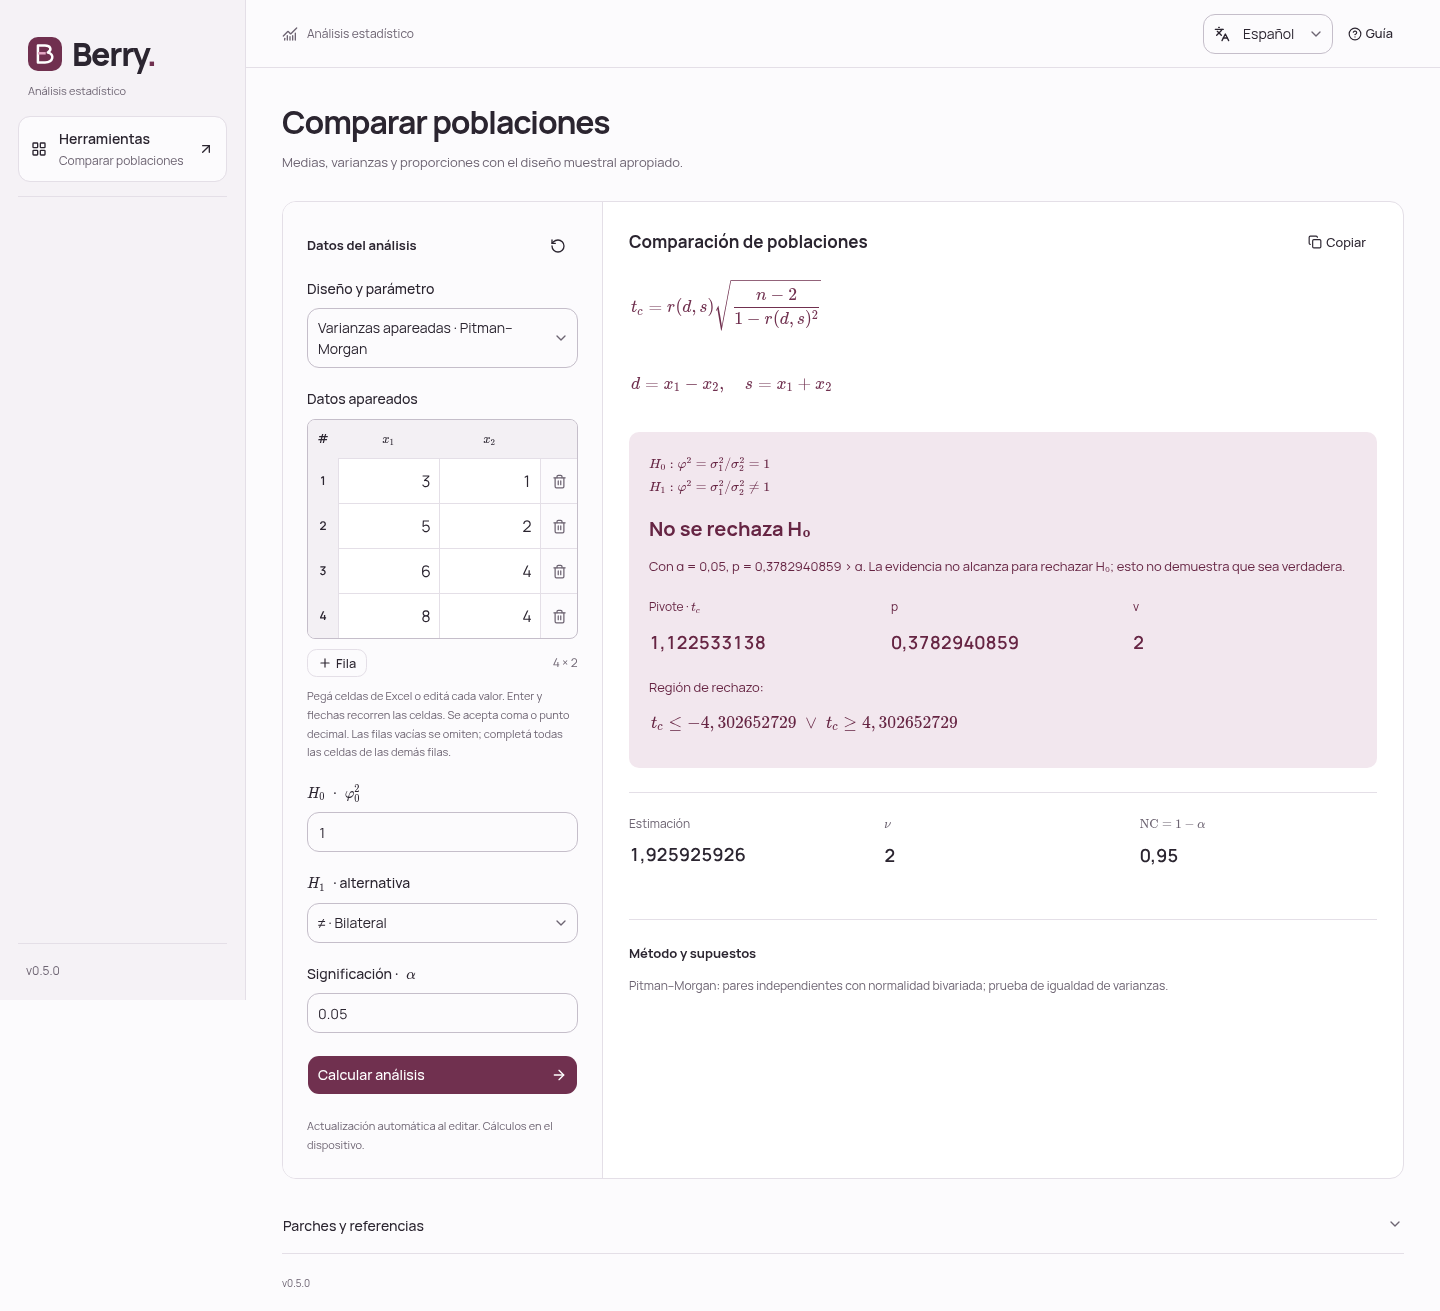Open the Español language dropdown
The image size is (1440, 1311).
click(1268, 34)
